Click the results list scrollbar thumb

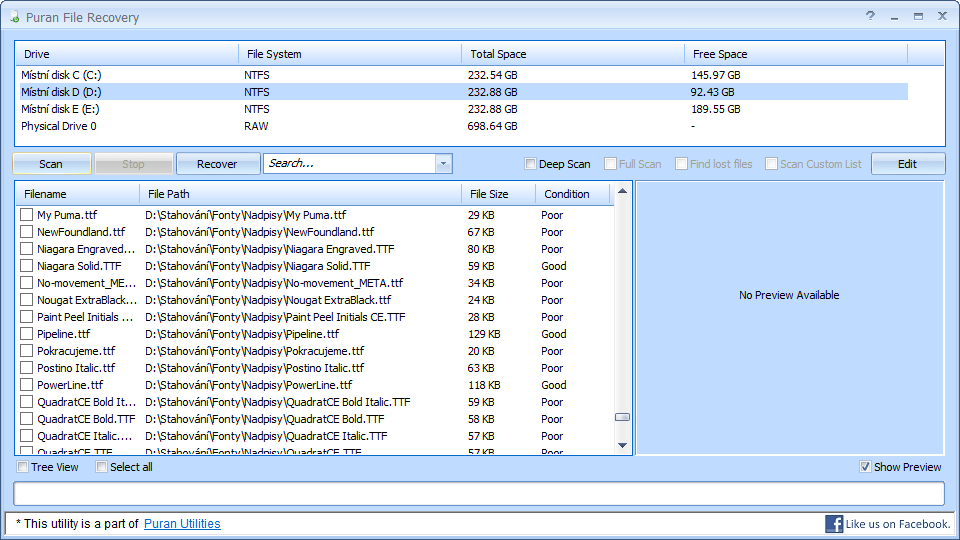(622, 417)
